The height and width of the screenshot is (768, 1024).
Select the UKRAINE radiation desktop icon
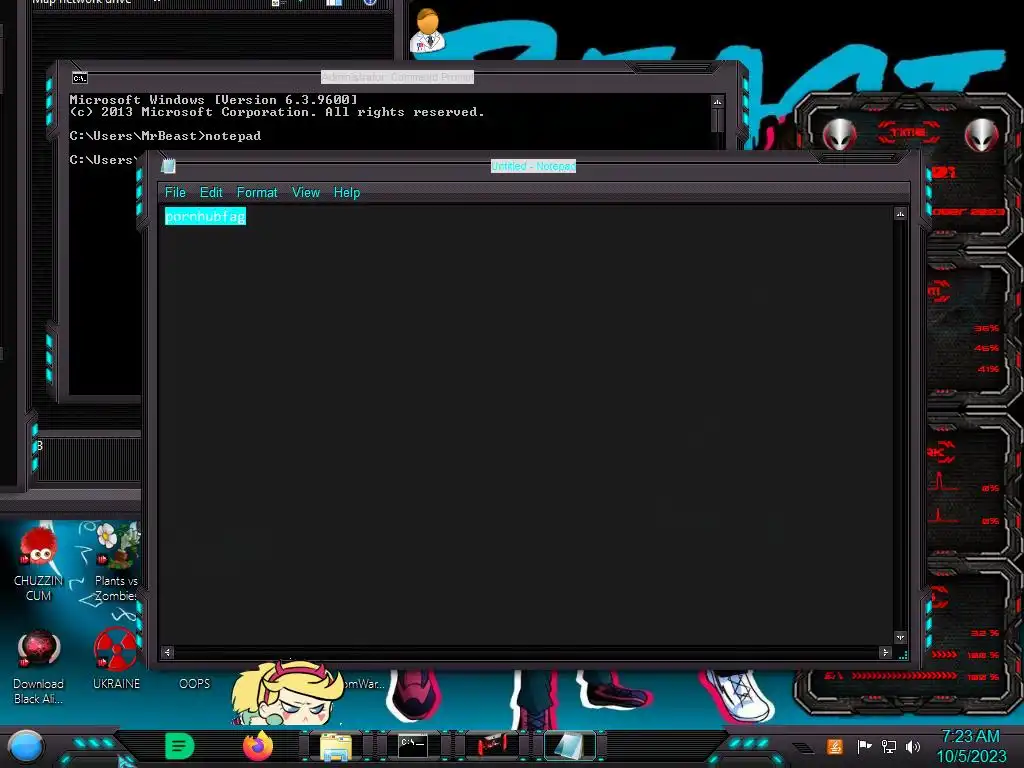tap(116, 659)
